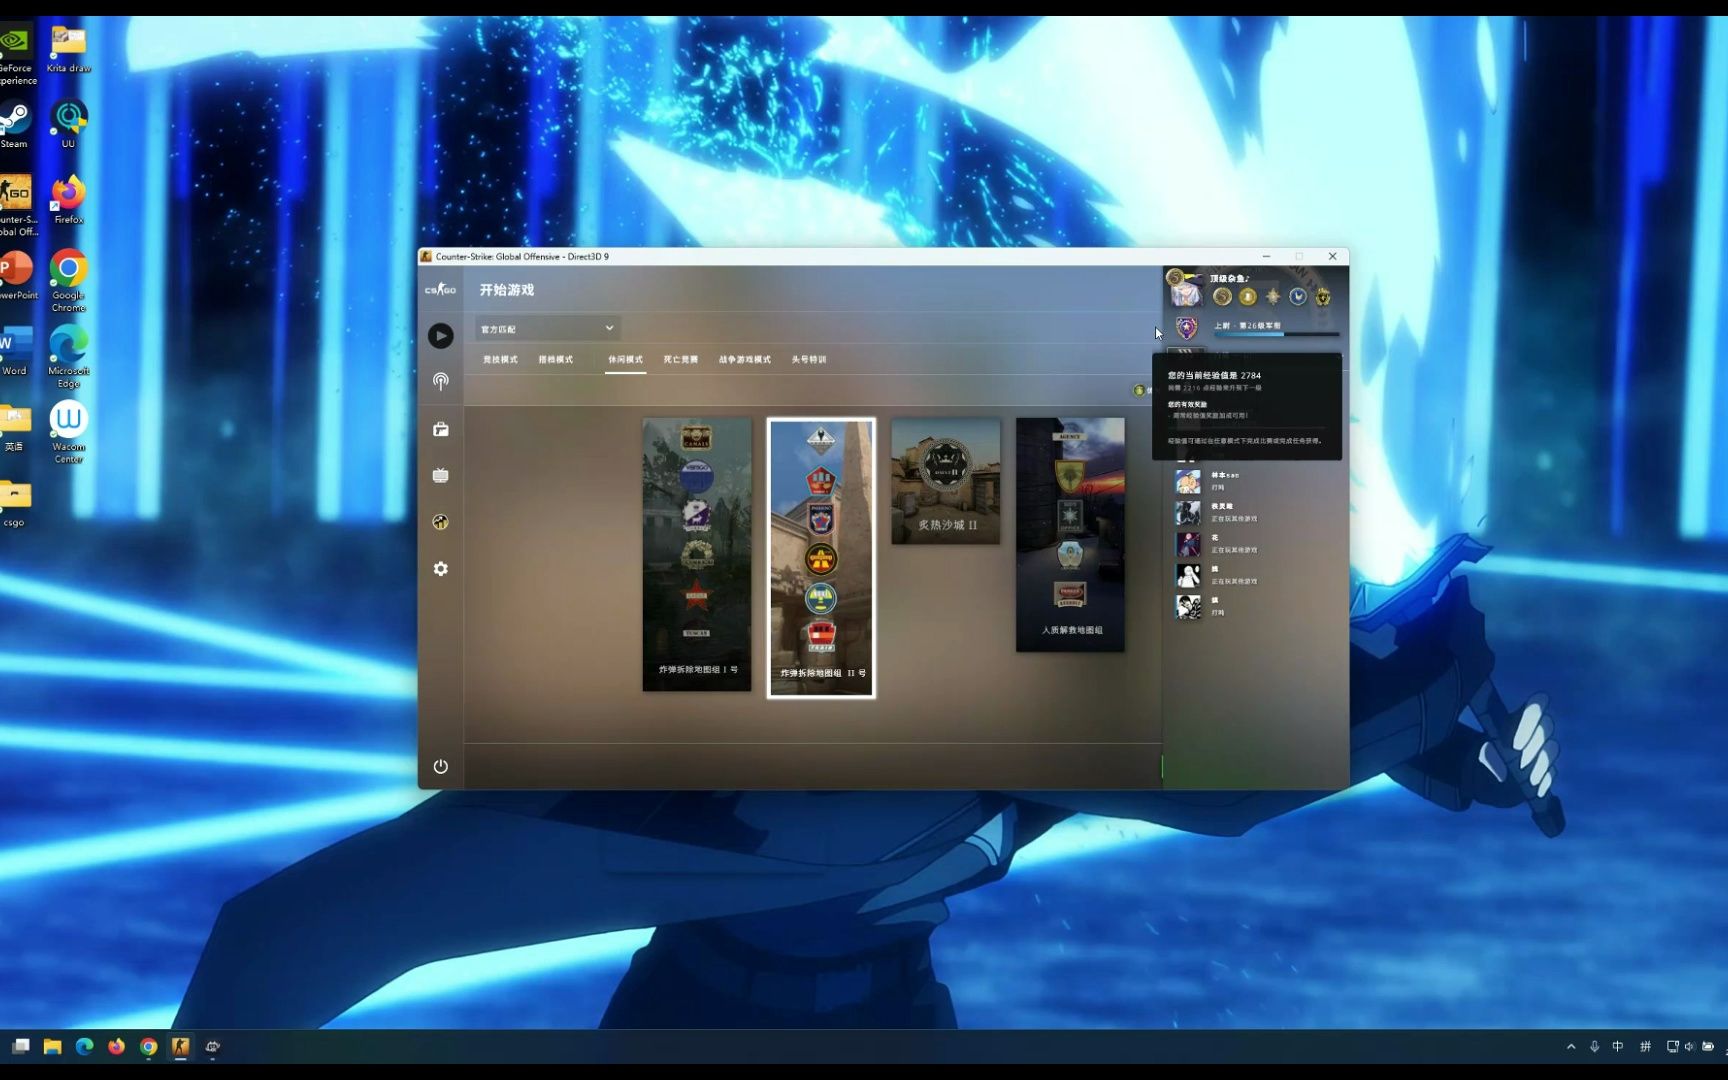Open Google Chrome desktop shortcut
Image resolution: width=1728 pixels, height=1080 pixels.
[68, 281]
